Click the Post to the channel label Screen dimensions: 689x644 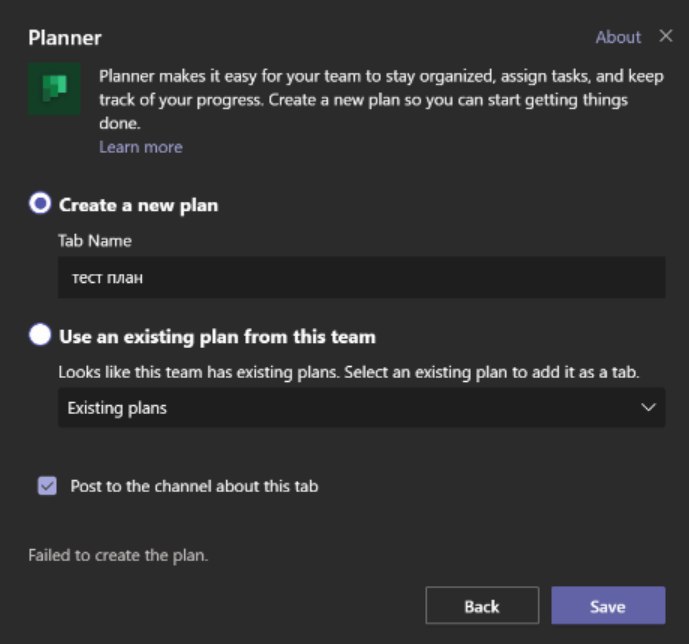point(194,486)
